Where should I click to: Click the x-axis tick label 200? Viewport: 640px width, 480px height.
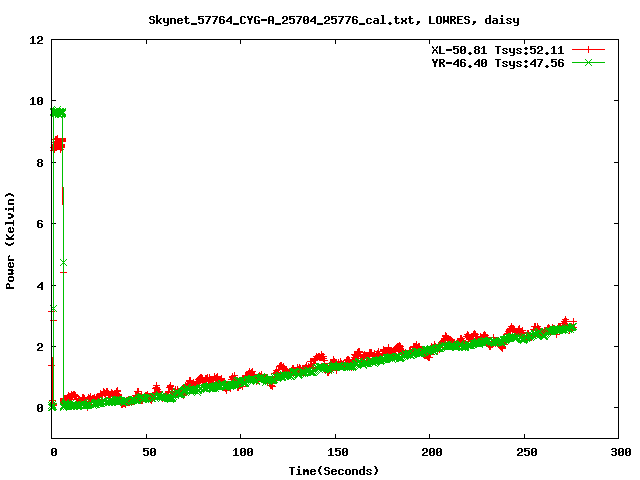[x=432, y=452]
